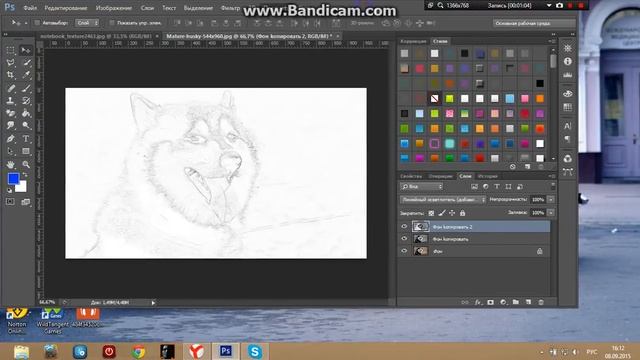Select the Horizontal Type tool
Viewport: 640px width, 360px height.
tap(26, 139)
